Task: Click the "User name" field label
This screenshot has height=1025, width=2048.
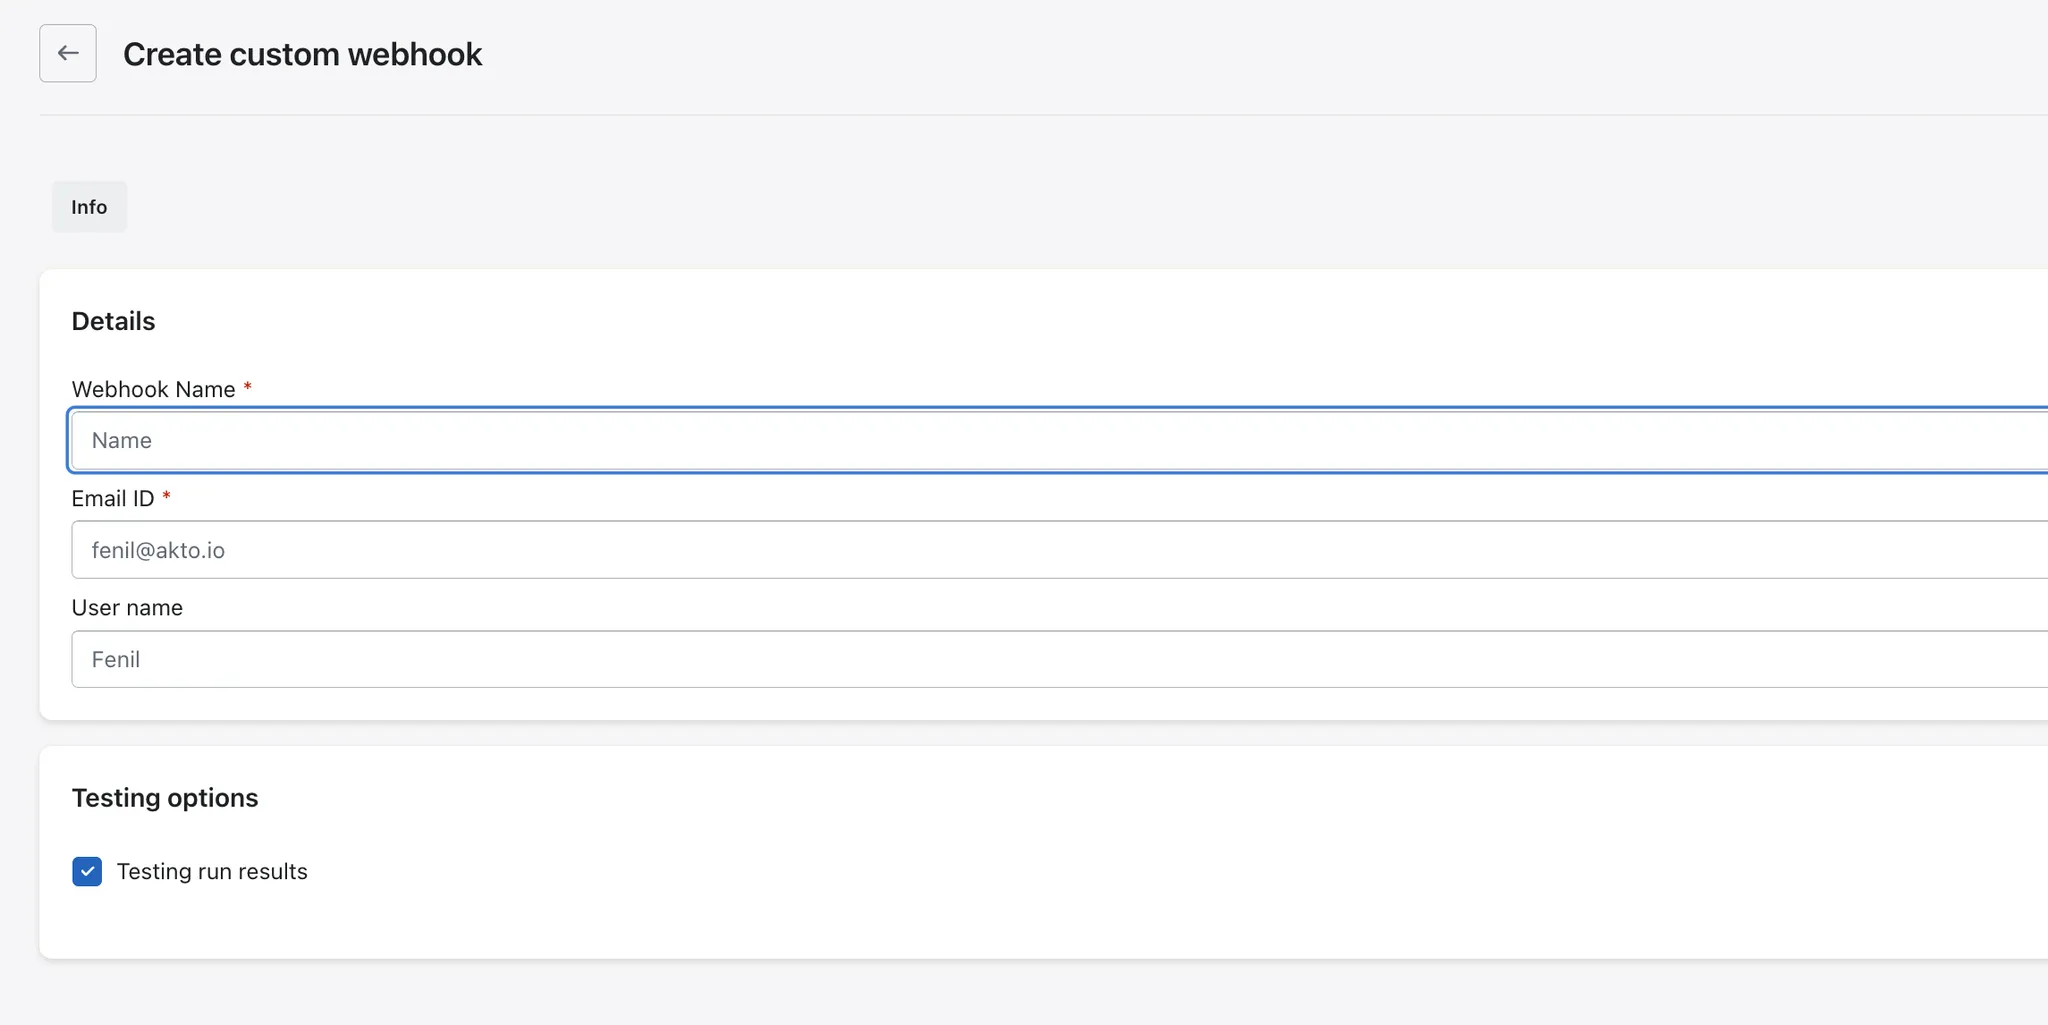Action: coord(127,608)
